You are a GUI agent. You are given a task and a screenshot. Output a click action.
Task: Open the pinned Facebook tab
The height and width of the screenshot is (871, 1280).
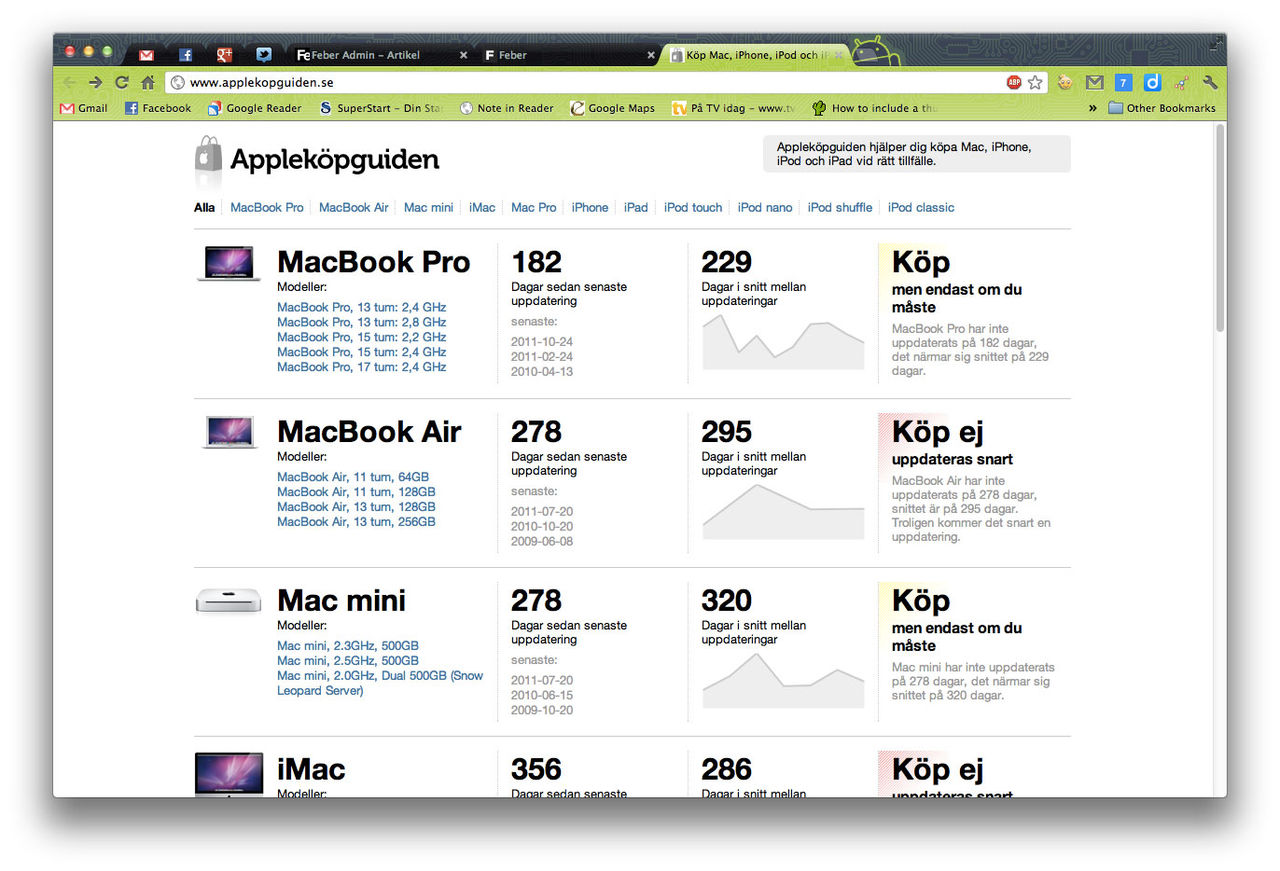[186, 55]
